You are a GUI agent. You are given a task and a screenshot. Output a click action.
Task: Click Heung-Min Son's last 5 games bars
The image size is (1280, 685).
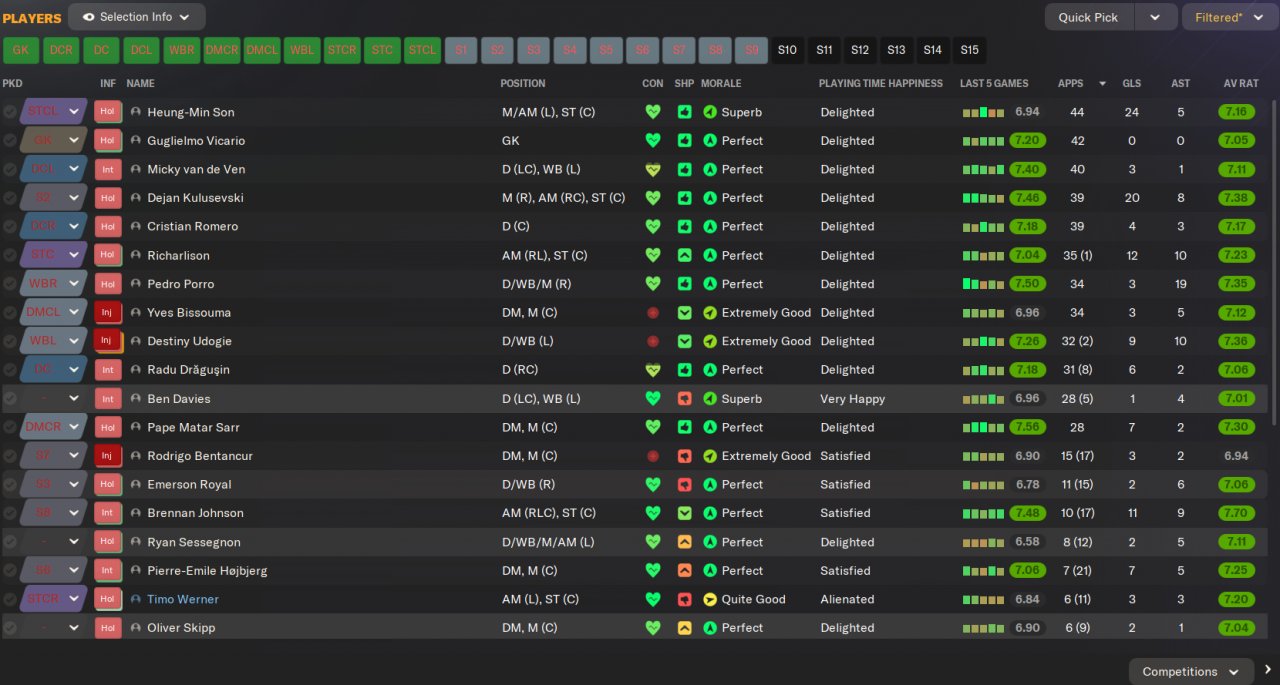[983, 112]
